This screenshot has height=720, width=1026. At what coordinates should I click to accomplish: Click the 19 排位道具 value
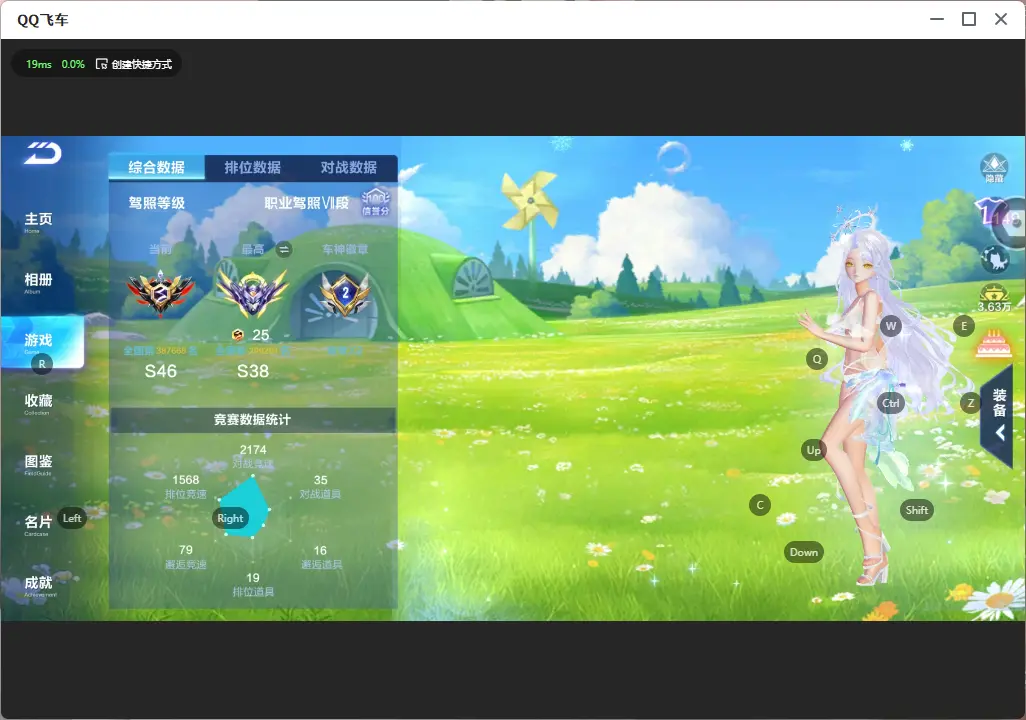[x=253, y=577]
